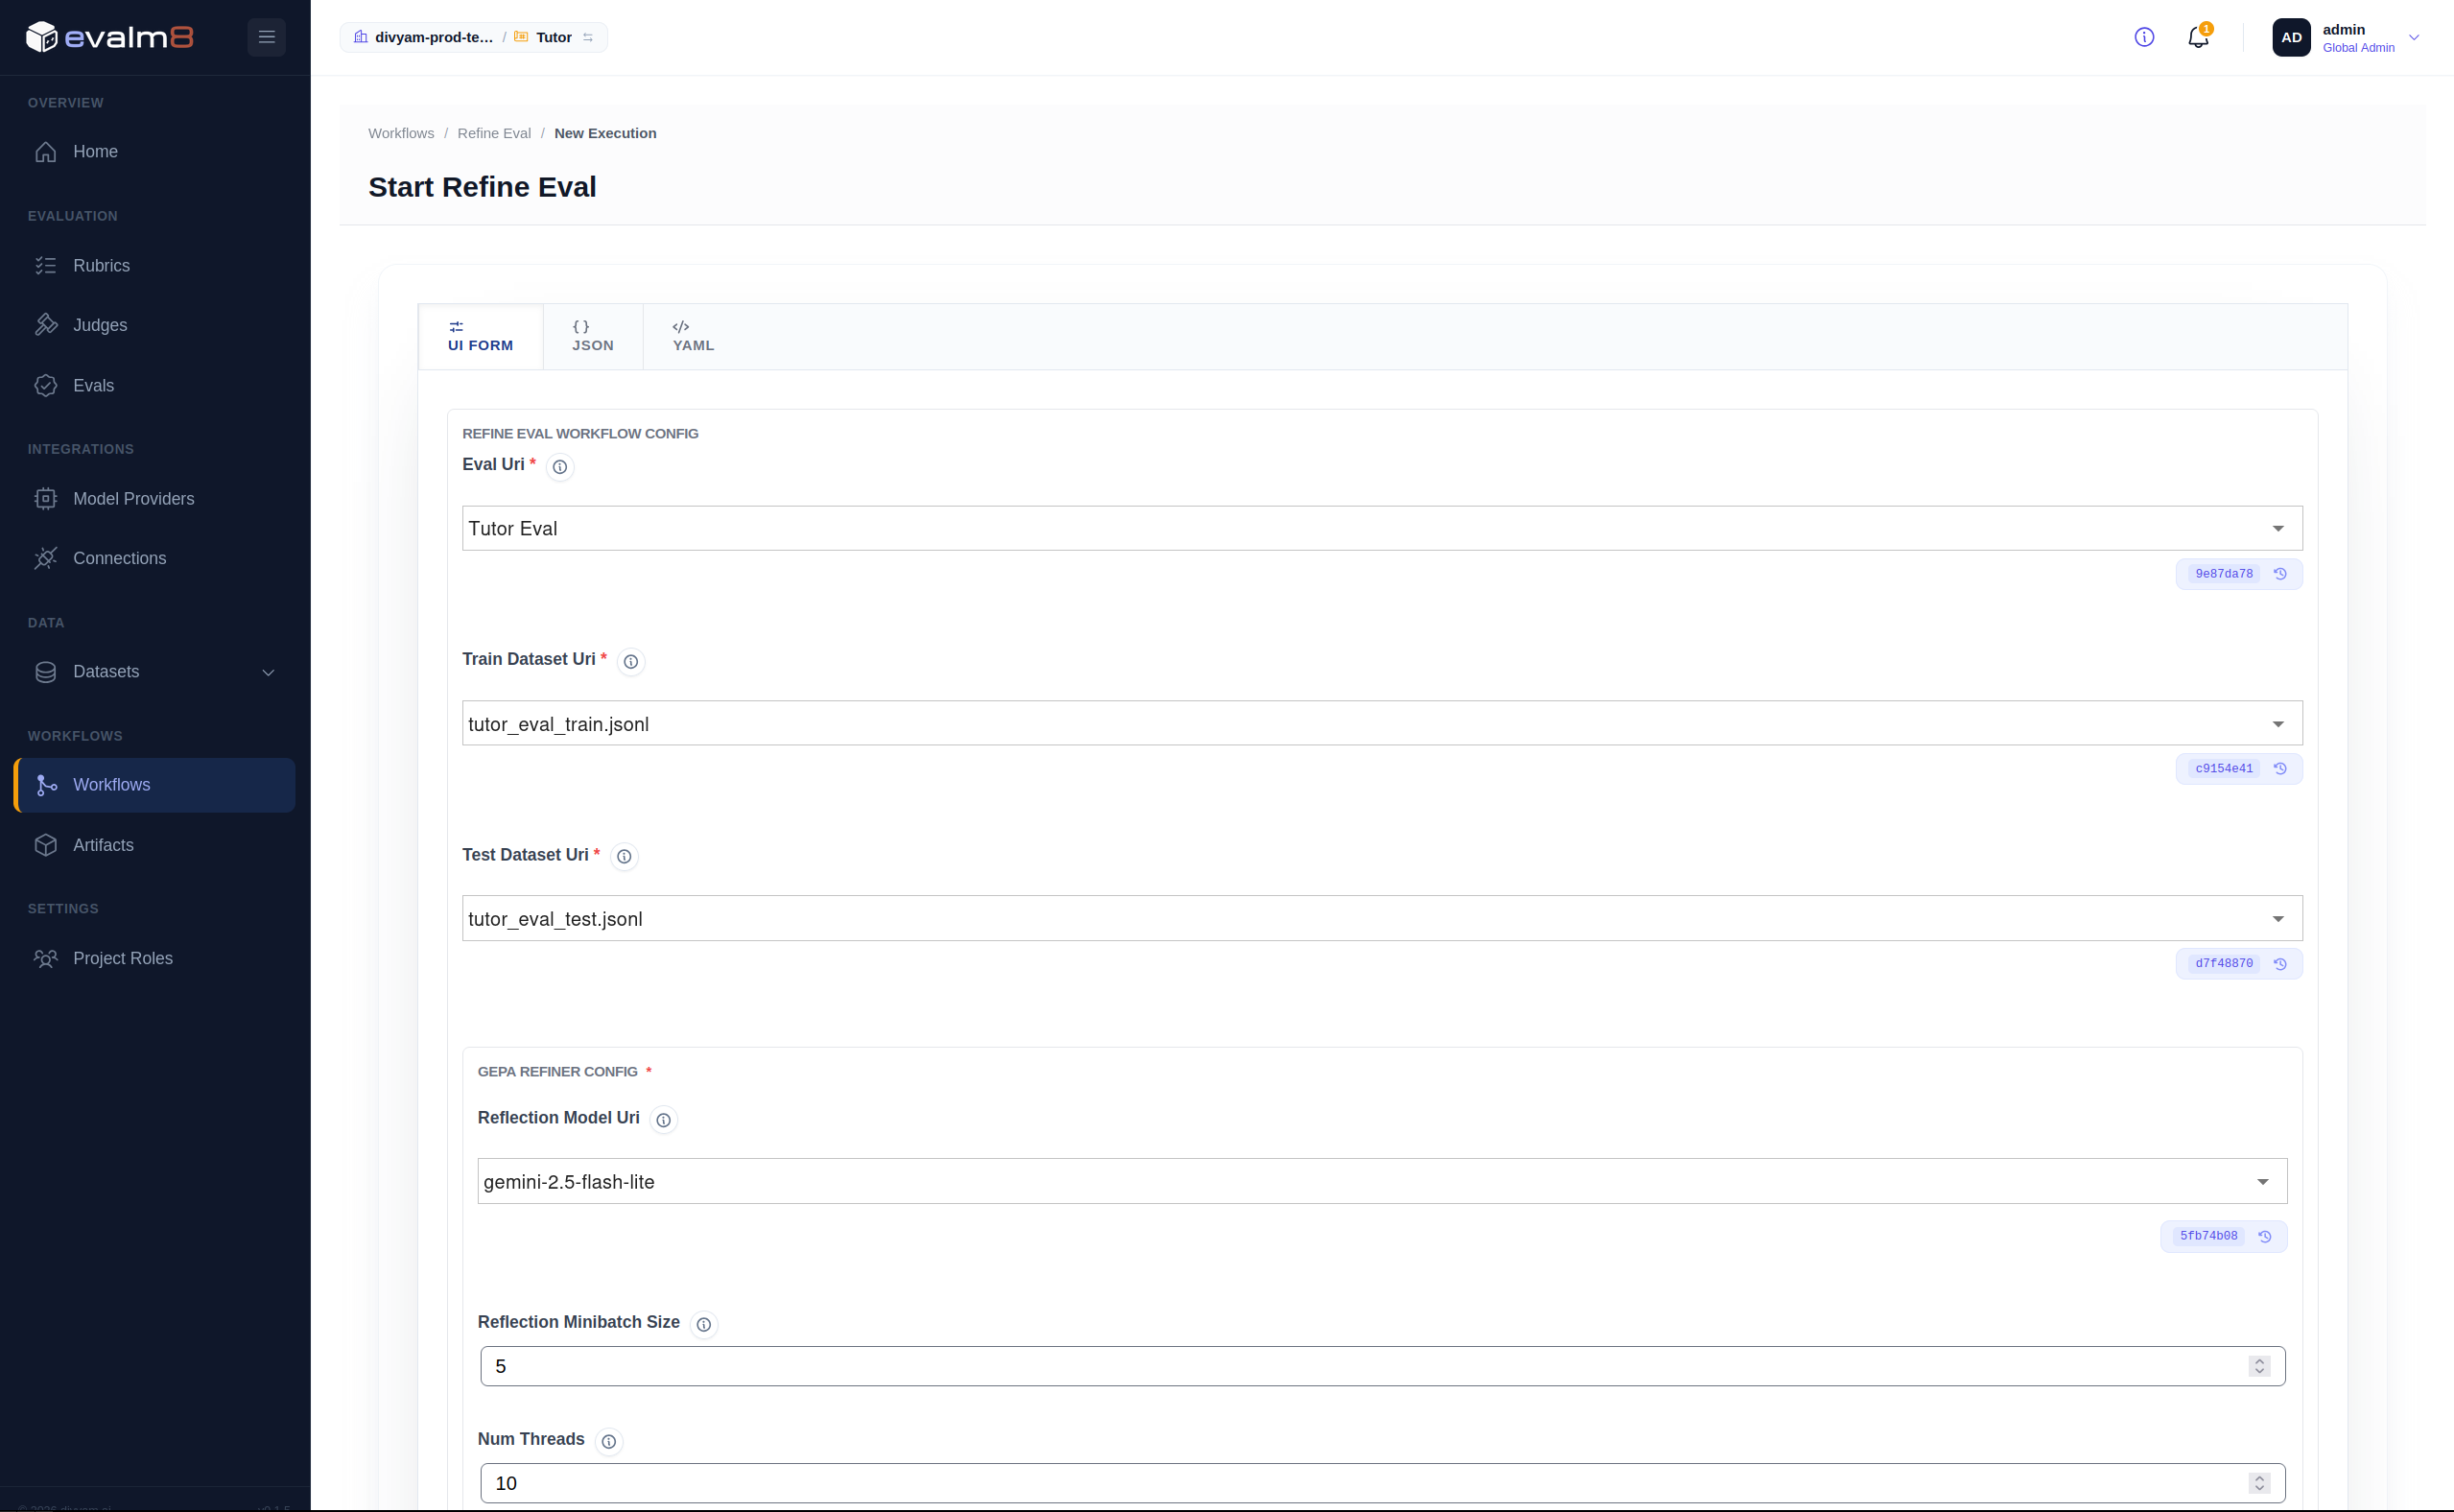
Task: Click the AD user avatar
Action: (x=2291, y=37)
